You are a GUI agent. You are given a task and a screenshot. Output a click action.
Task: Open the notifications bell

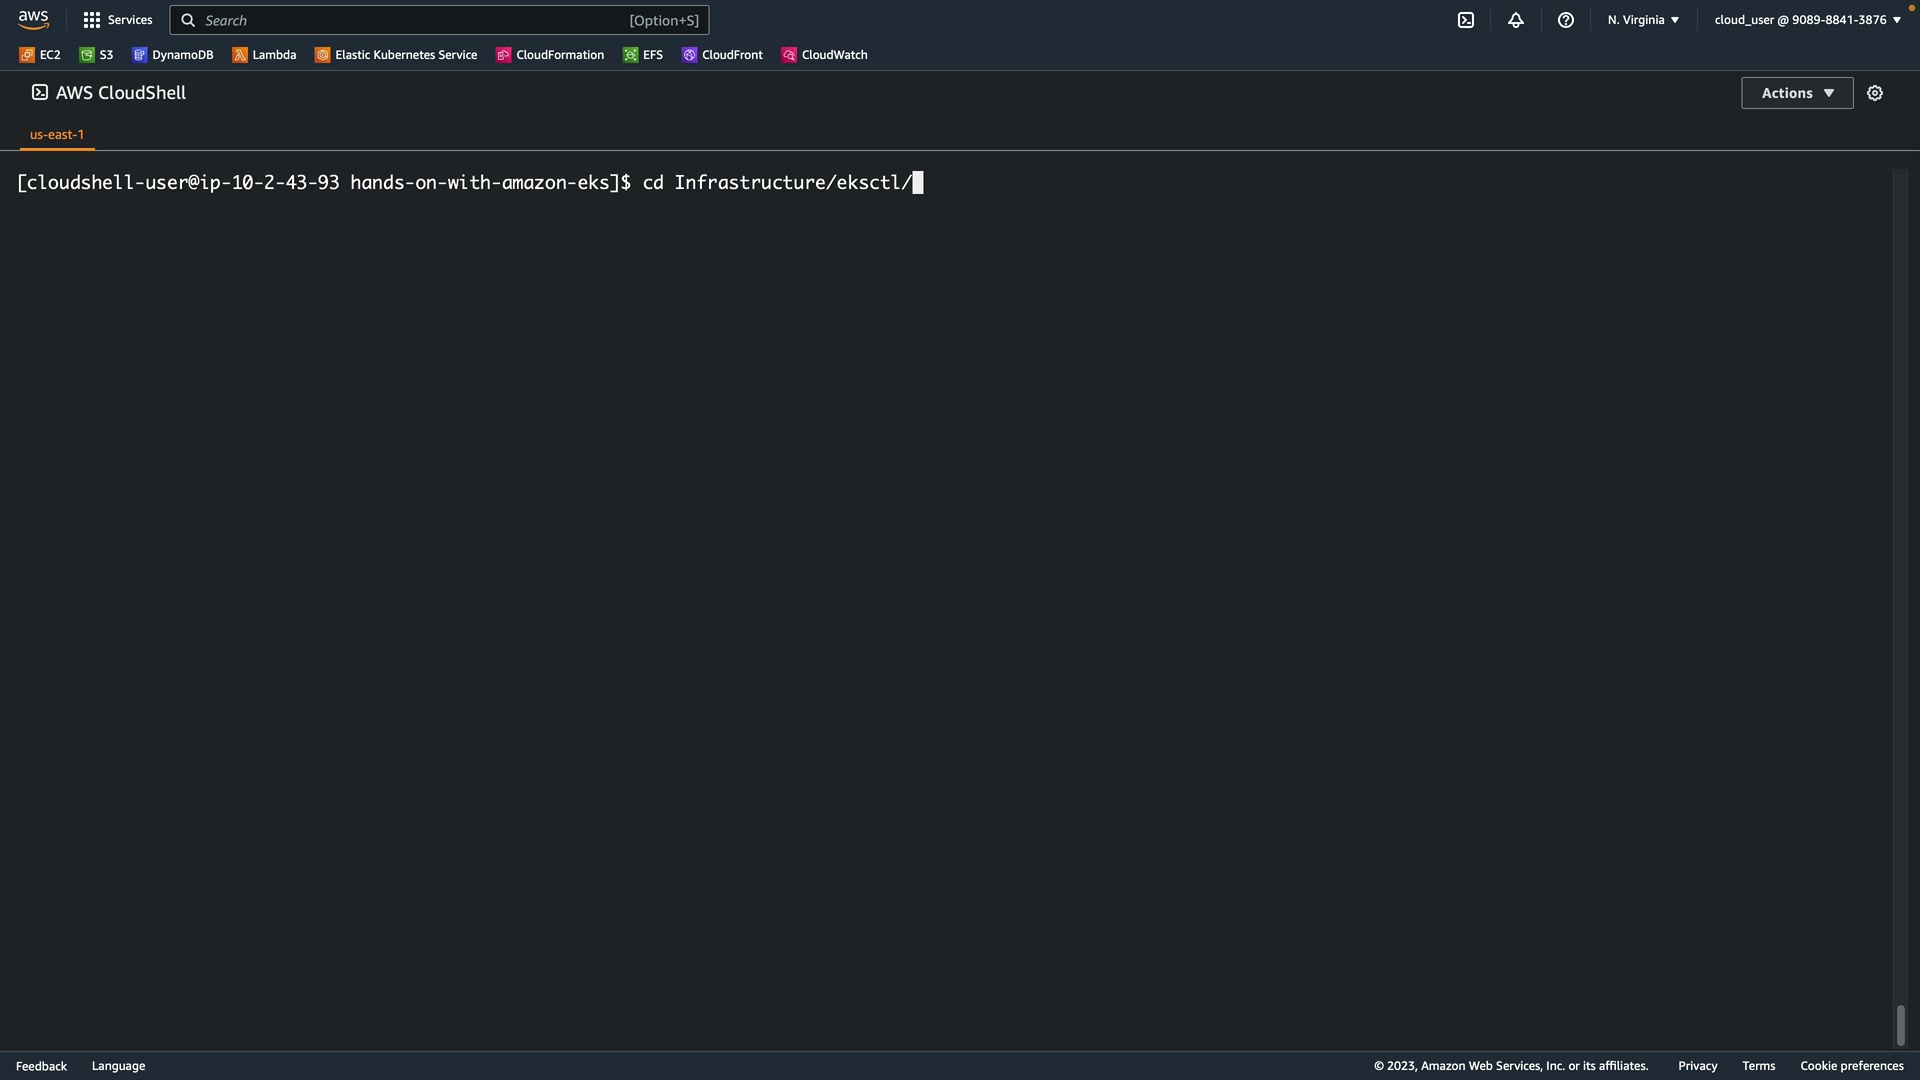[x=1515, y=20]
